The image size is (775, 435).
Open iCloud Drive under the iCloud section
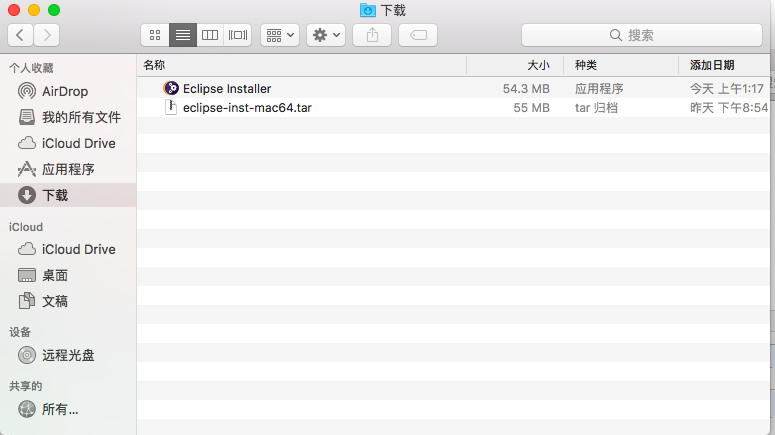67,249
